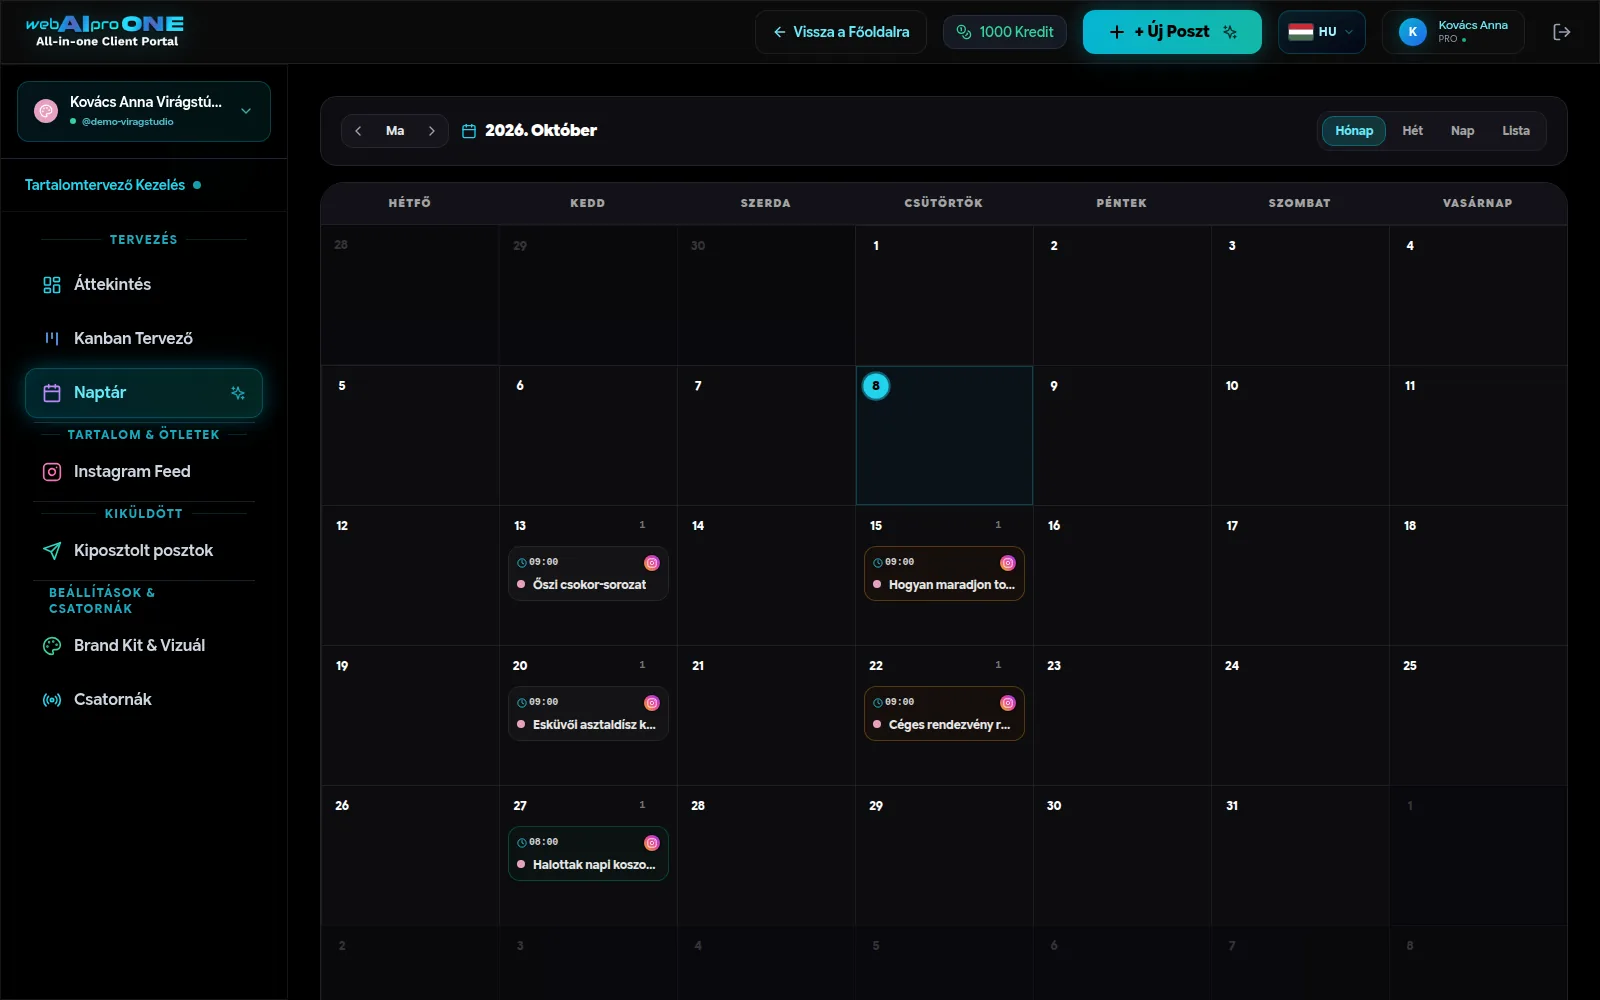Screen dimensions: 1600x1000
Task: Switch to Hónap view
Action: click(1354, 131)
